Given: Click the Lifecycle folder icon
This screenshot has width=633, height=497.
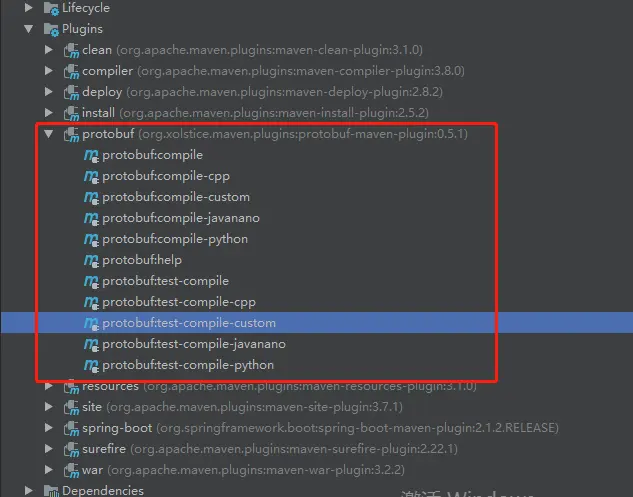Looking at the screenshot, I should (x=51, y=8).
